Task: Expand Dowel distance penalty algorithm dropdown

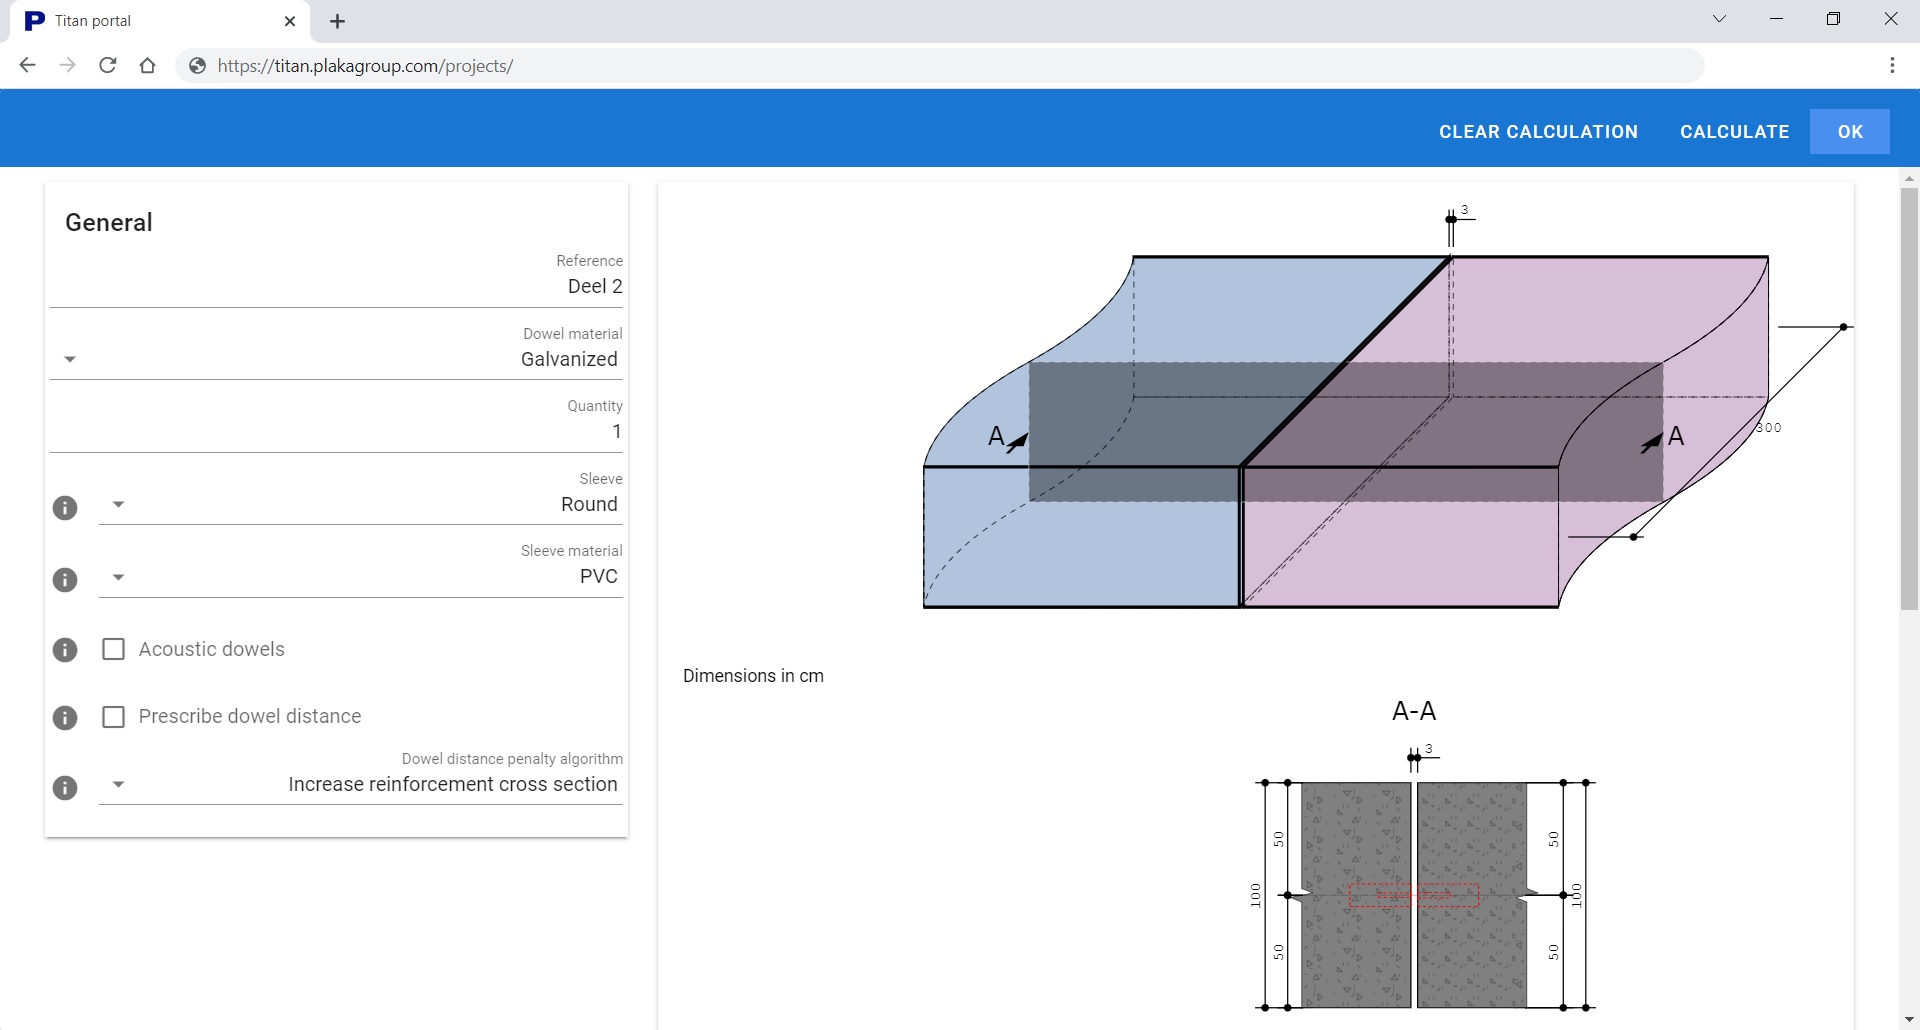Action: tap(119, 785)
